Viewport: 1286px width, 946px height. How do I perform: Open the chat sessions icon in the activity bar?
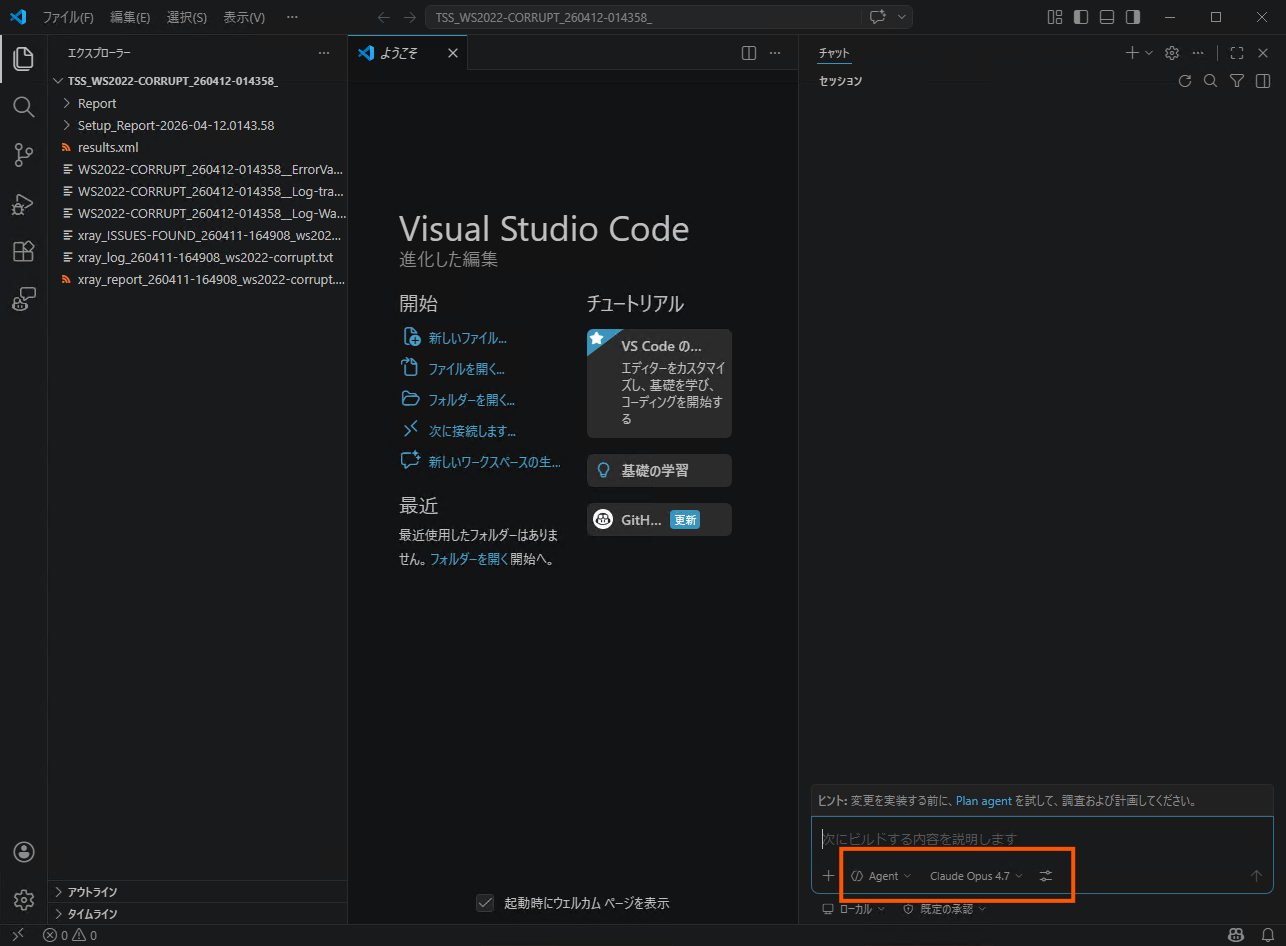23,299
